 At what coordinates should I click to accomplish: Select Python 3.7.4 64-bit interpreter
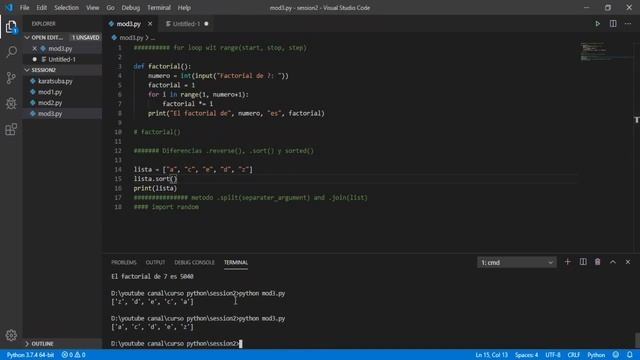[x=30, y=355]
